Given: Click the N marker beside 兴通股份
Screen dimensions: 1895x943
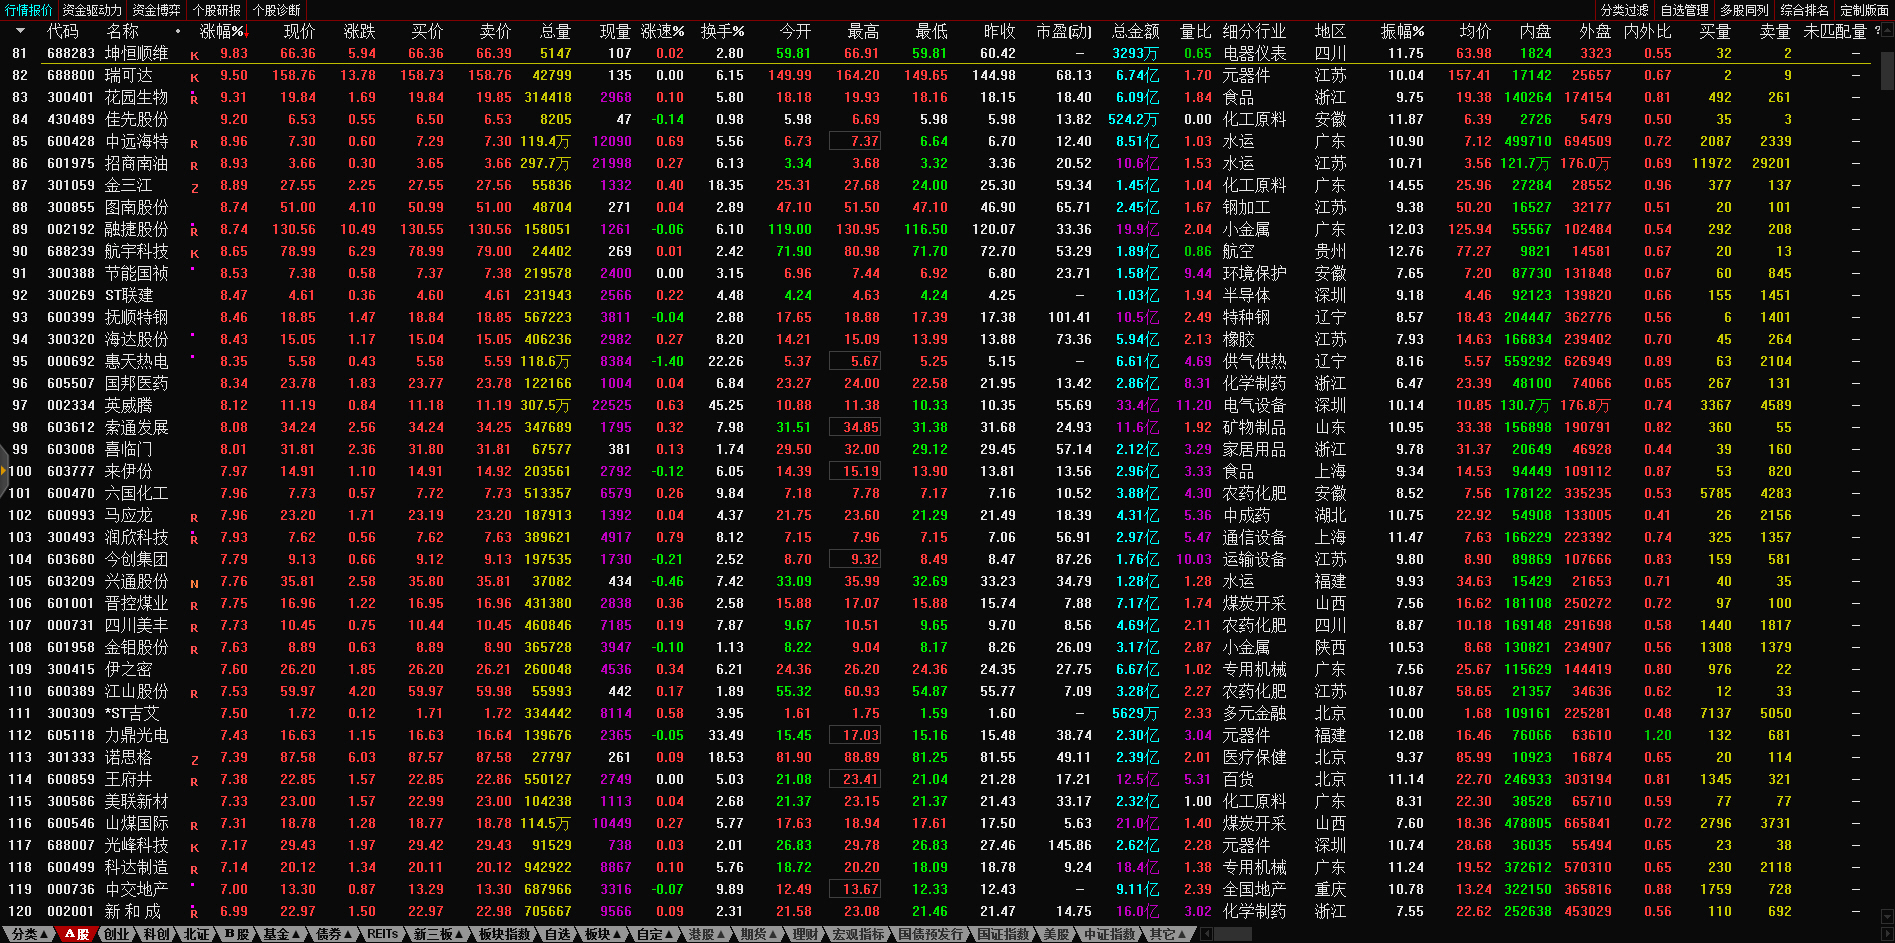Looking at the screenshot, I should [x=194, y=583].
